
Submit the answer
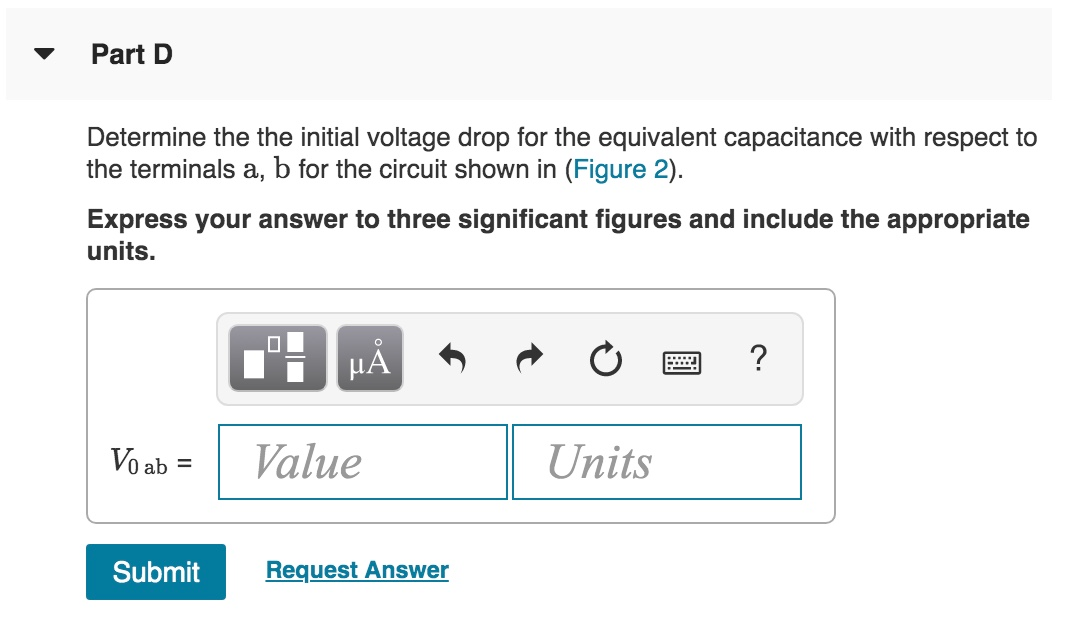(x=155, y=572)
